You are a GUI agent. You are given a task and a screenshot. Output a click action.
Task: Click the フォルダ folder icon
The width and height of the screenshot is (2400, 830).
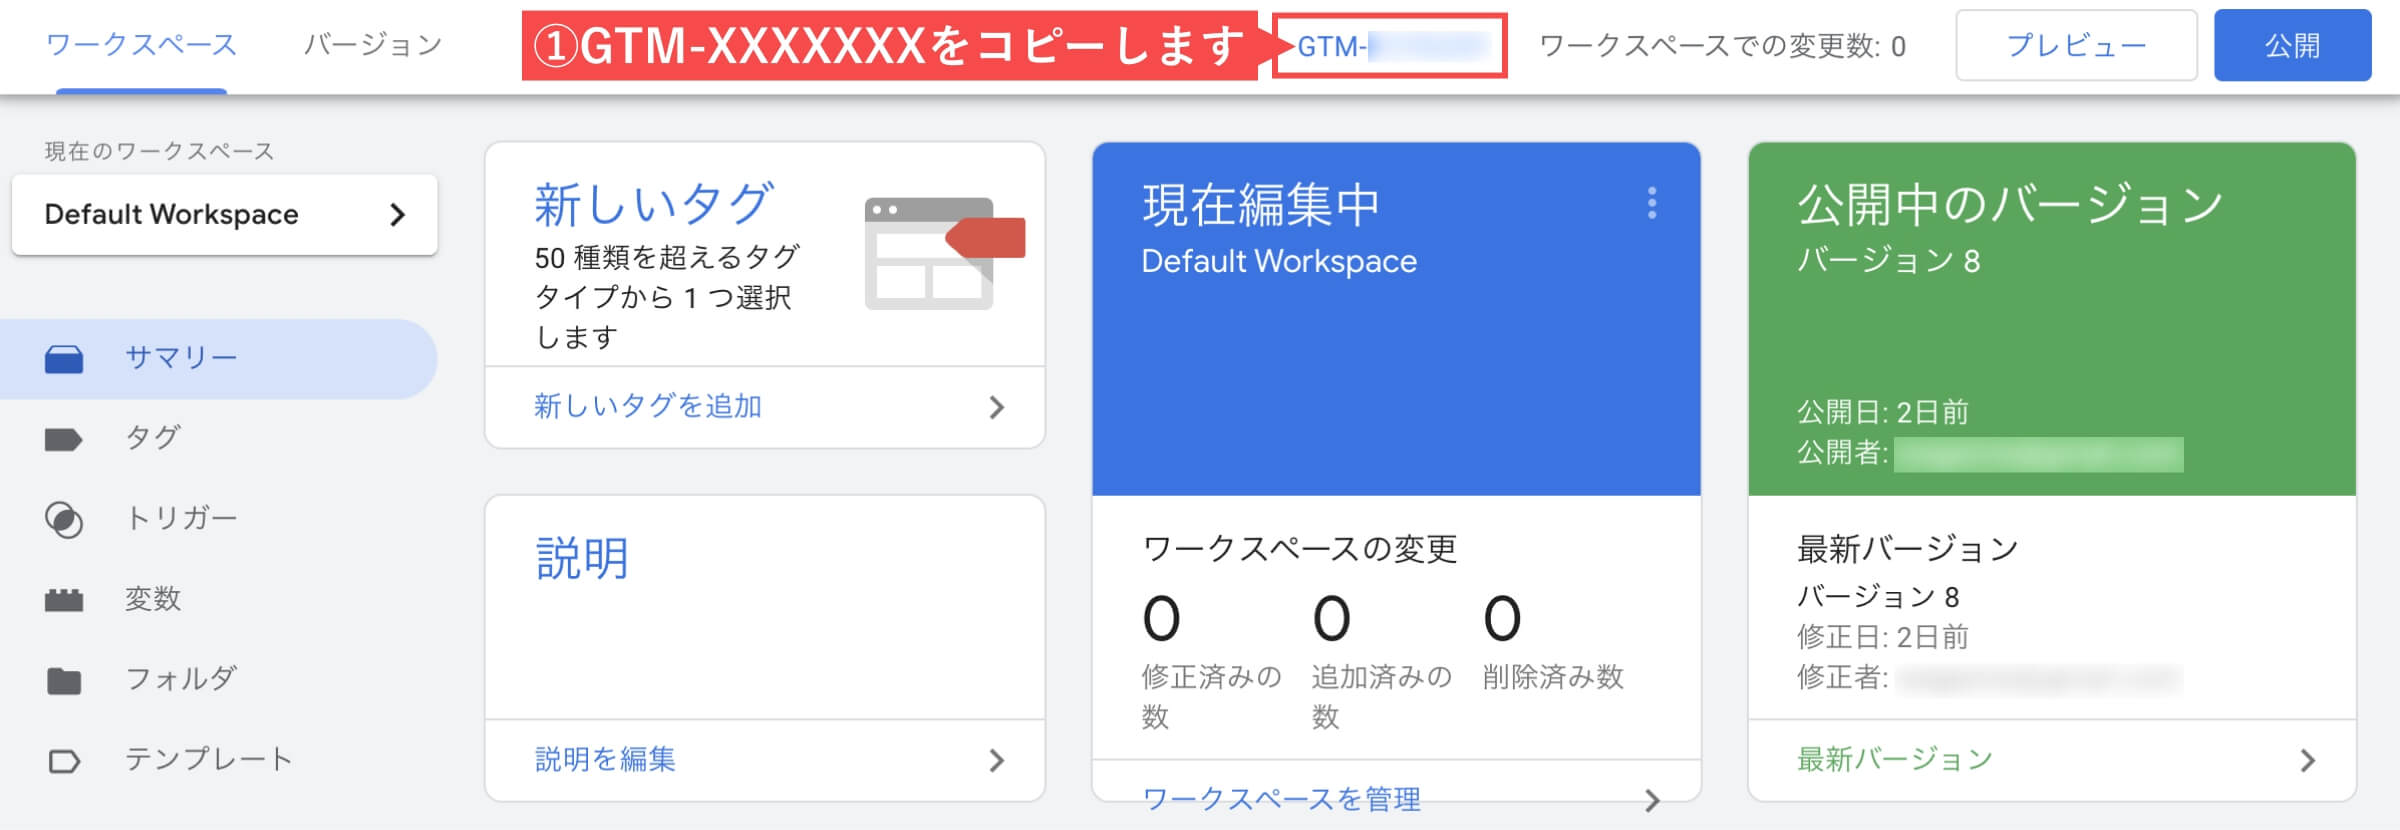64,681
